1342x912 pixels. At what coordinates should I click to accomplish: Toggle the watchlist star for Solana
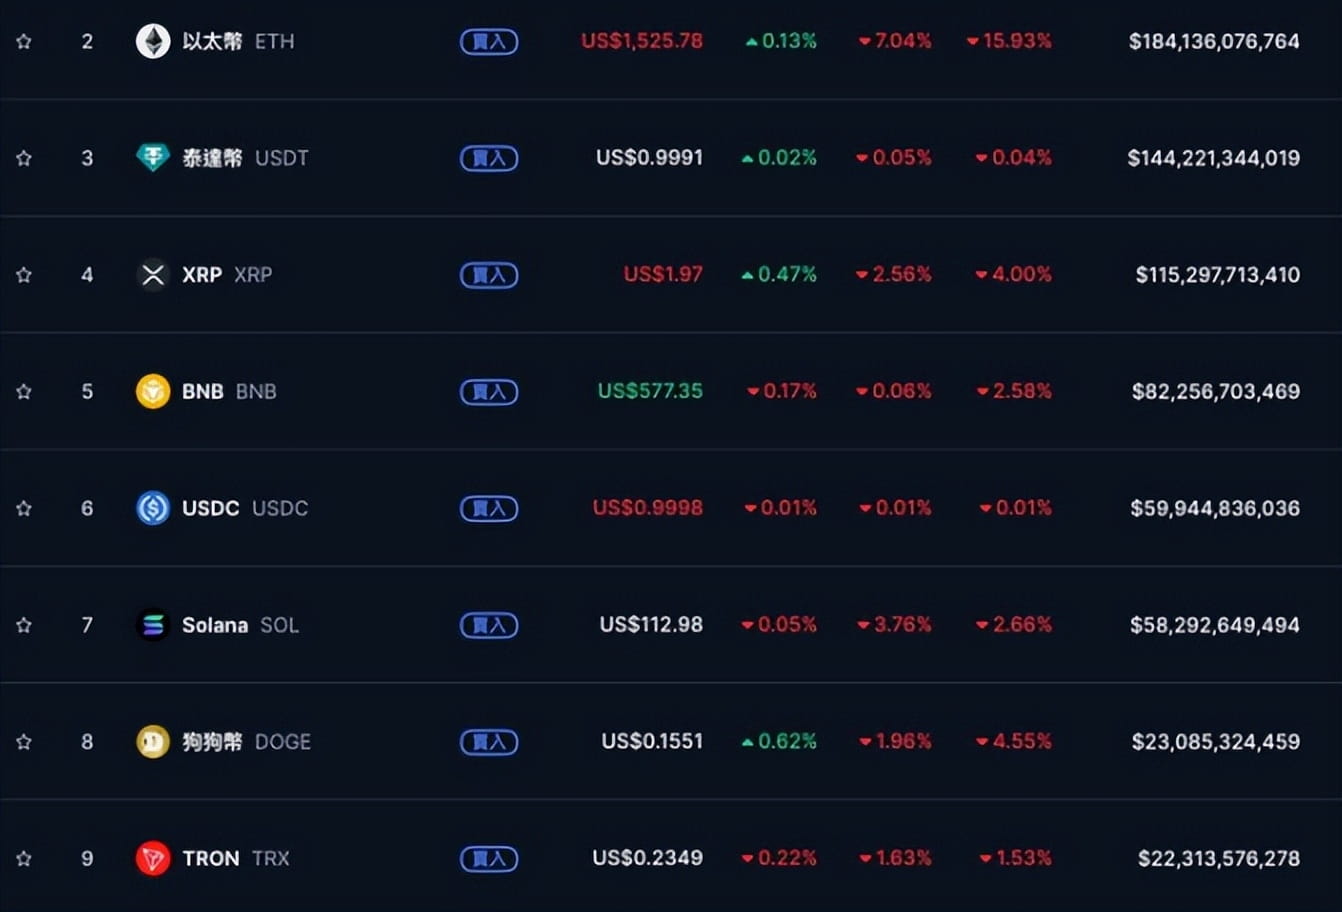coord(24,625)
